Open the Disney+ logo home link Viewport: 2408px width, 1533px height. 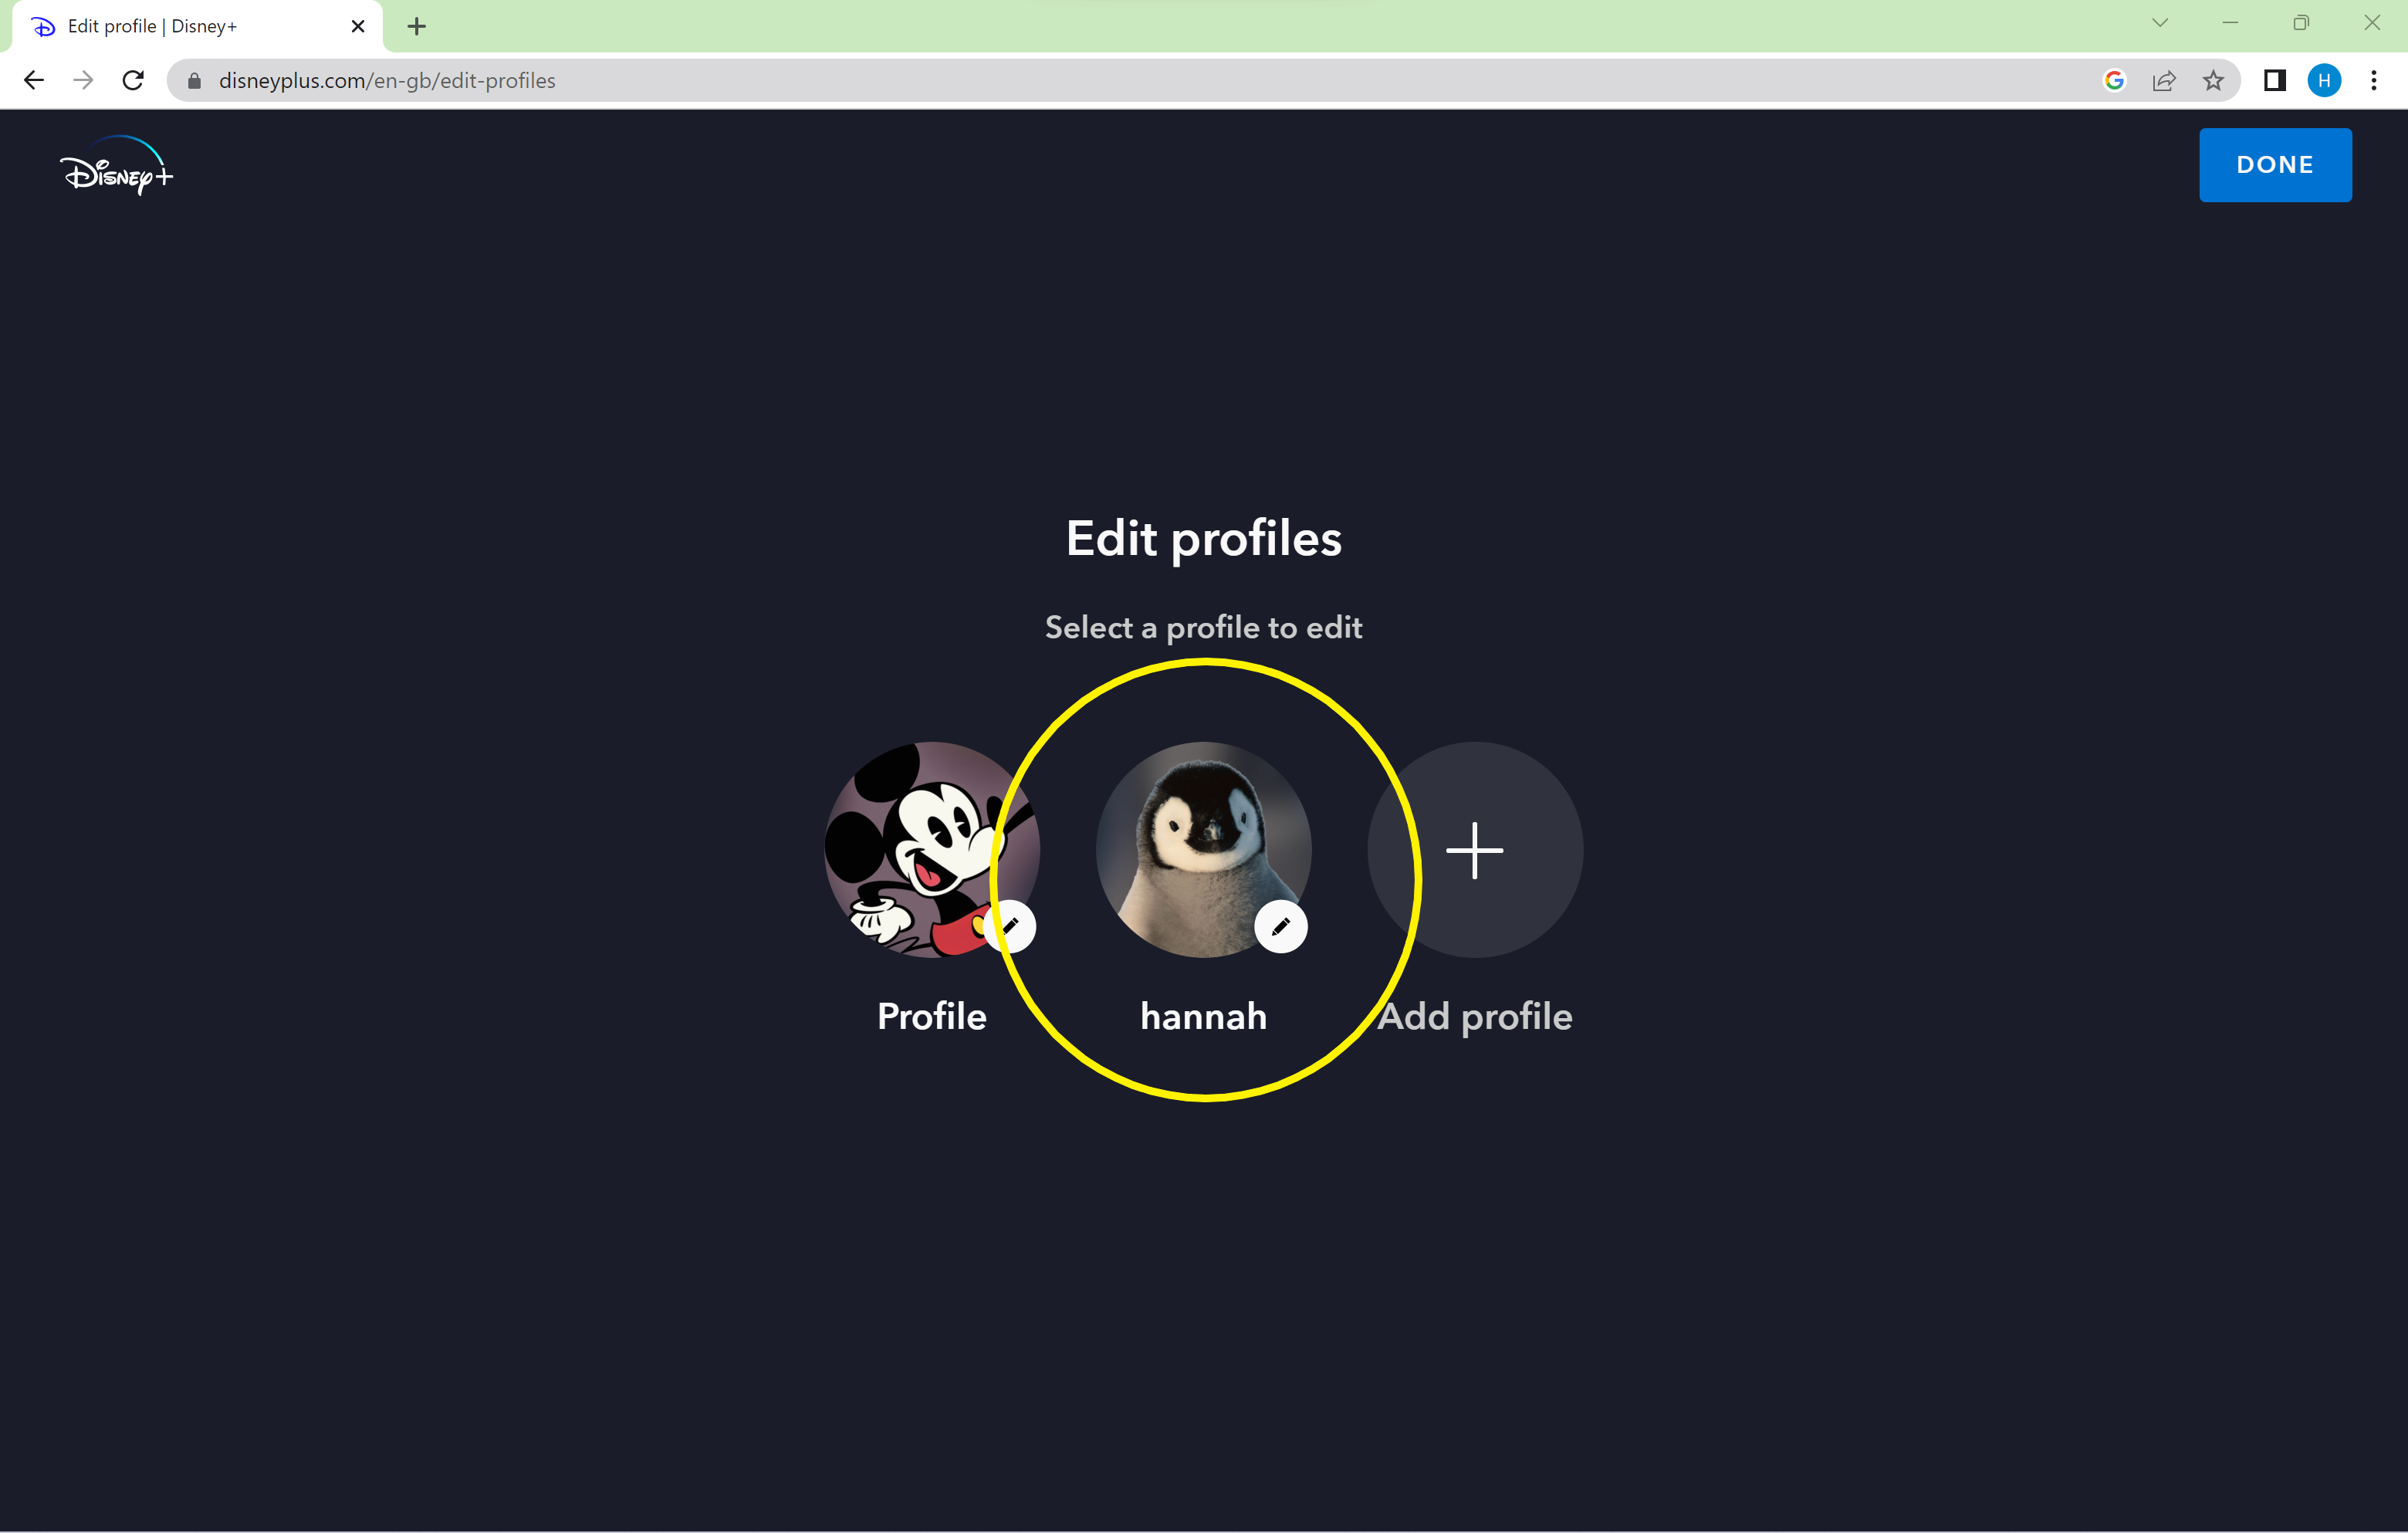pyautogui.click(x=117, y=166)
